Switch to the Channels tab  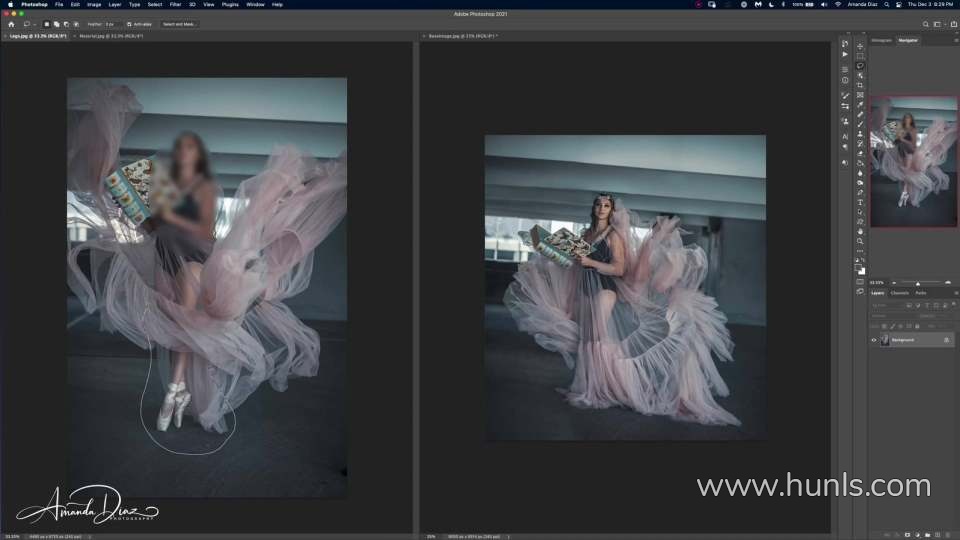[x=899, y=293]
